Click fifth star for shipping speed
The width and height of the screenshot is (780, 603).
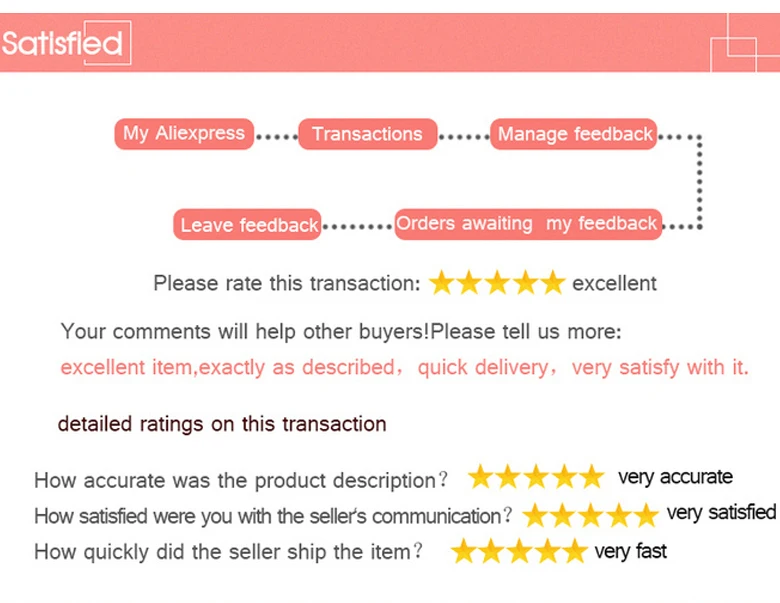click(x=574, y=552)
